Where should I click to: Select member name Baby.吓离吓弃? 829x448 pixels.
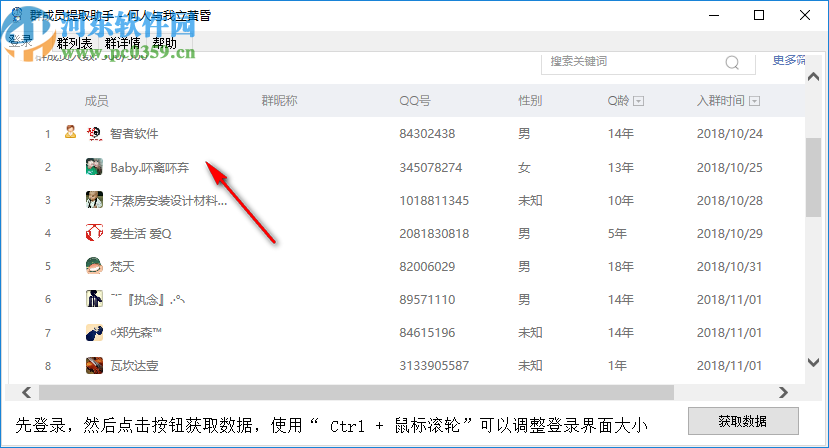(x=150, y=168)
